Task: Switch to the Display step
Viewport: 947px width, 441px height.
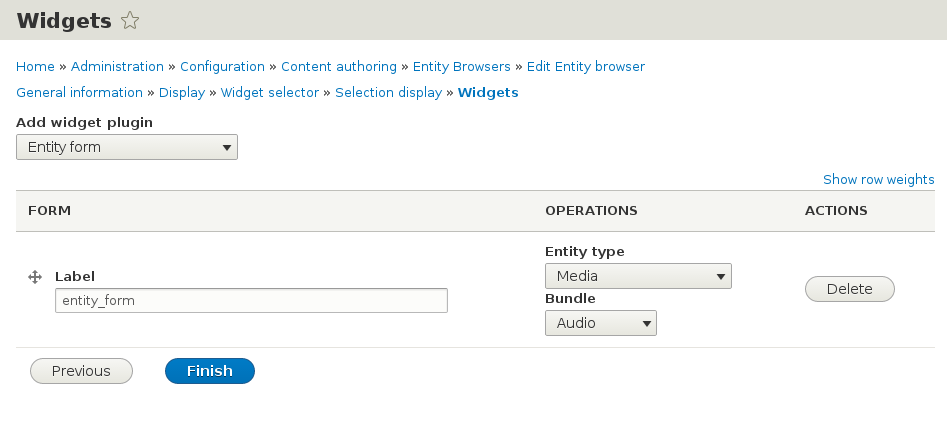Action: tap(181, 93)
